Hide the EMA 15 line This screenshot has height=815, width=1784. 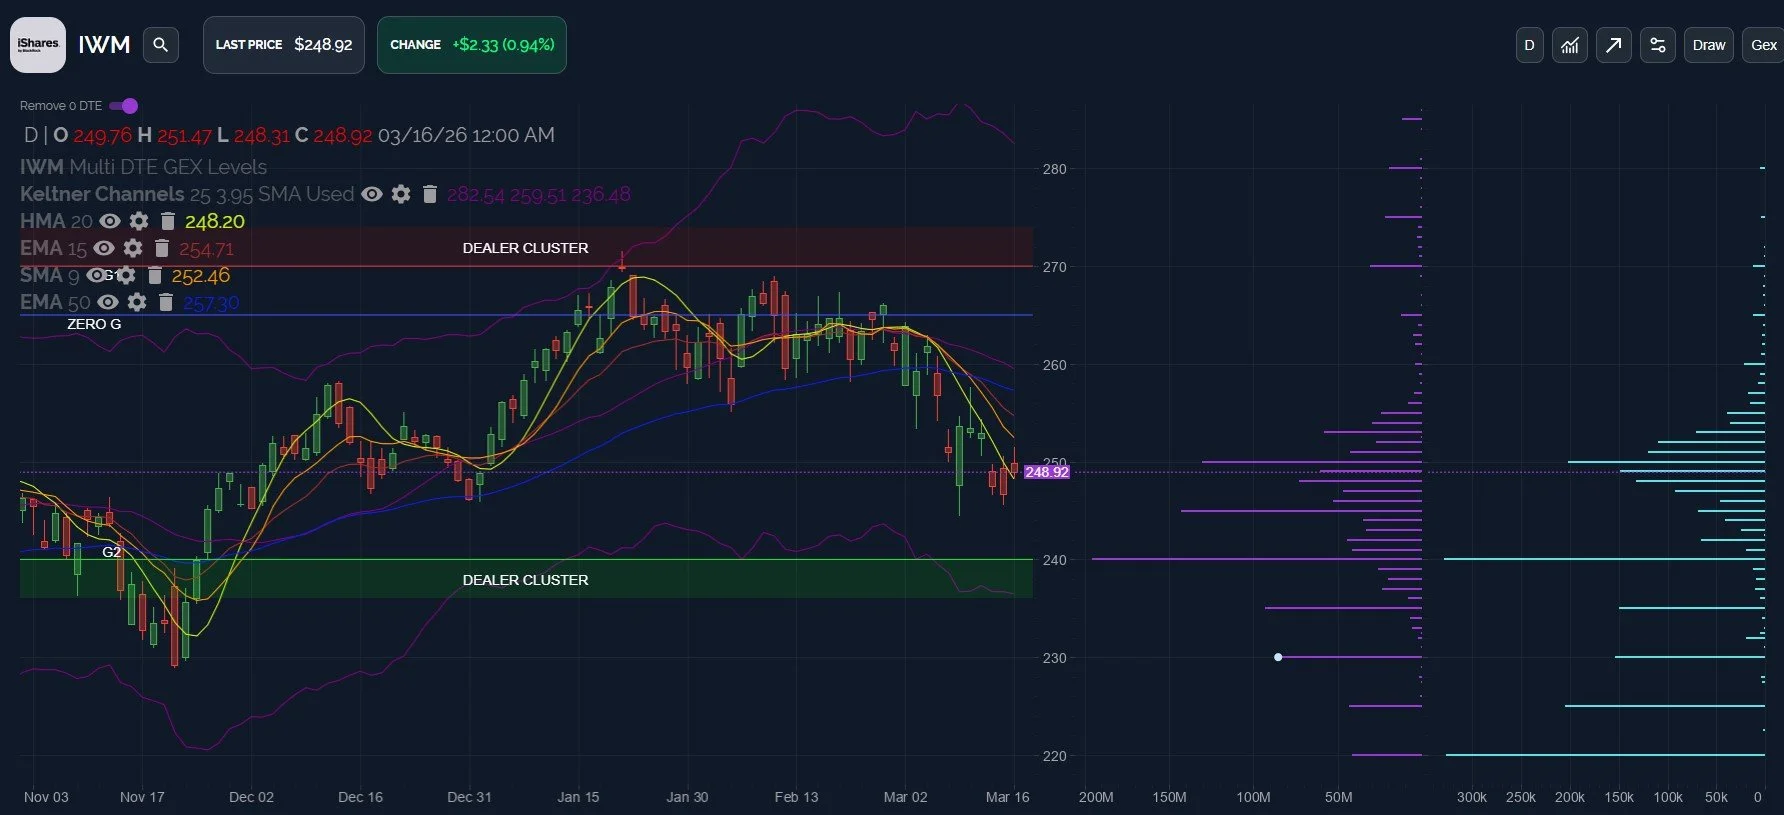click(x=104, y=248)
